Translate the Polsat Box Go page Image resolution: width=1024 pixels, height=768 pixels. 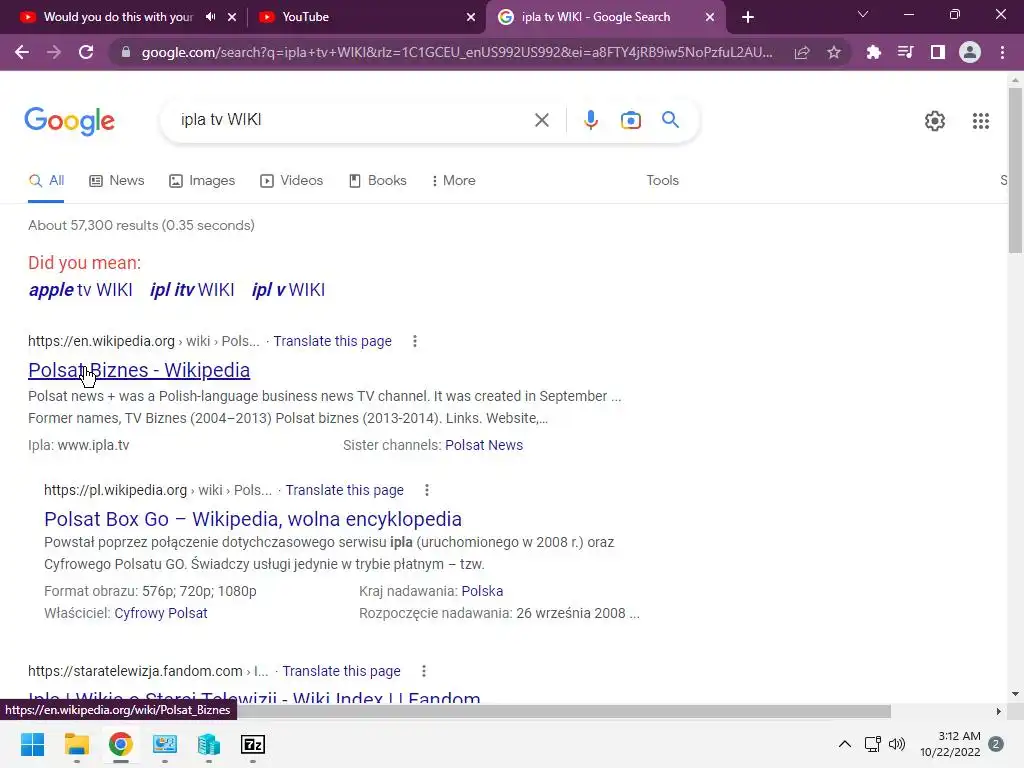(344, 490)
